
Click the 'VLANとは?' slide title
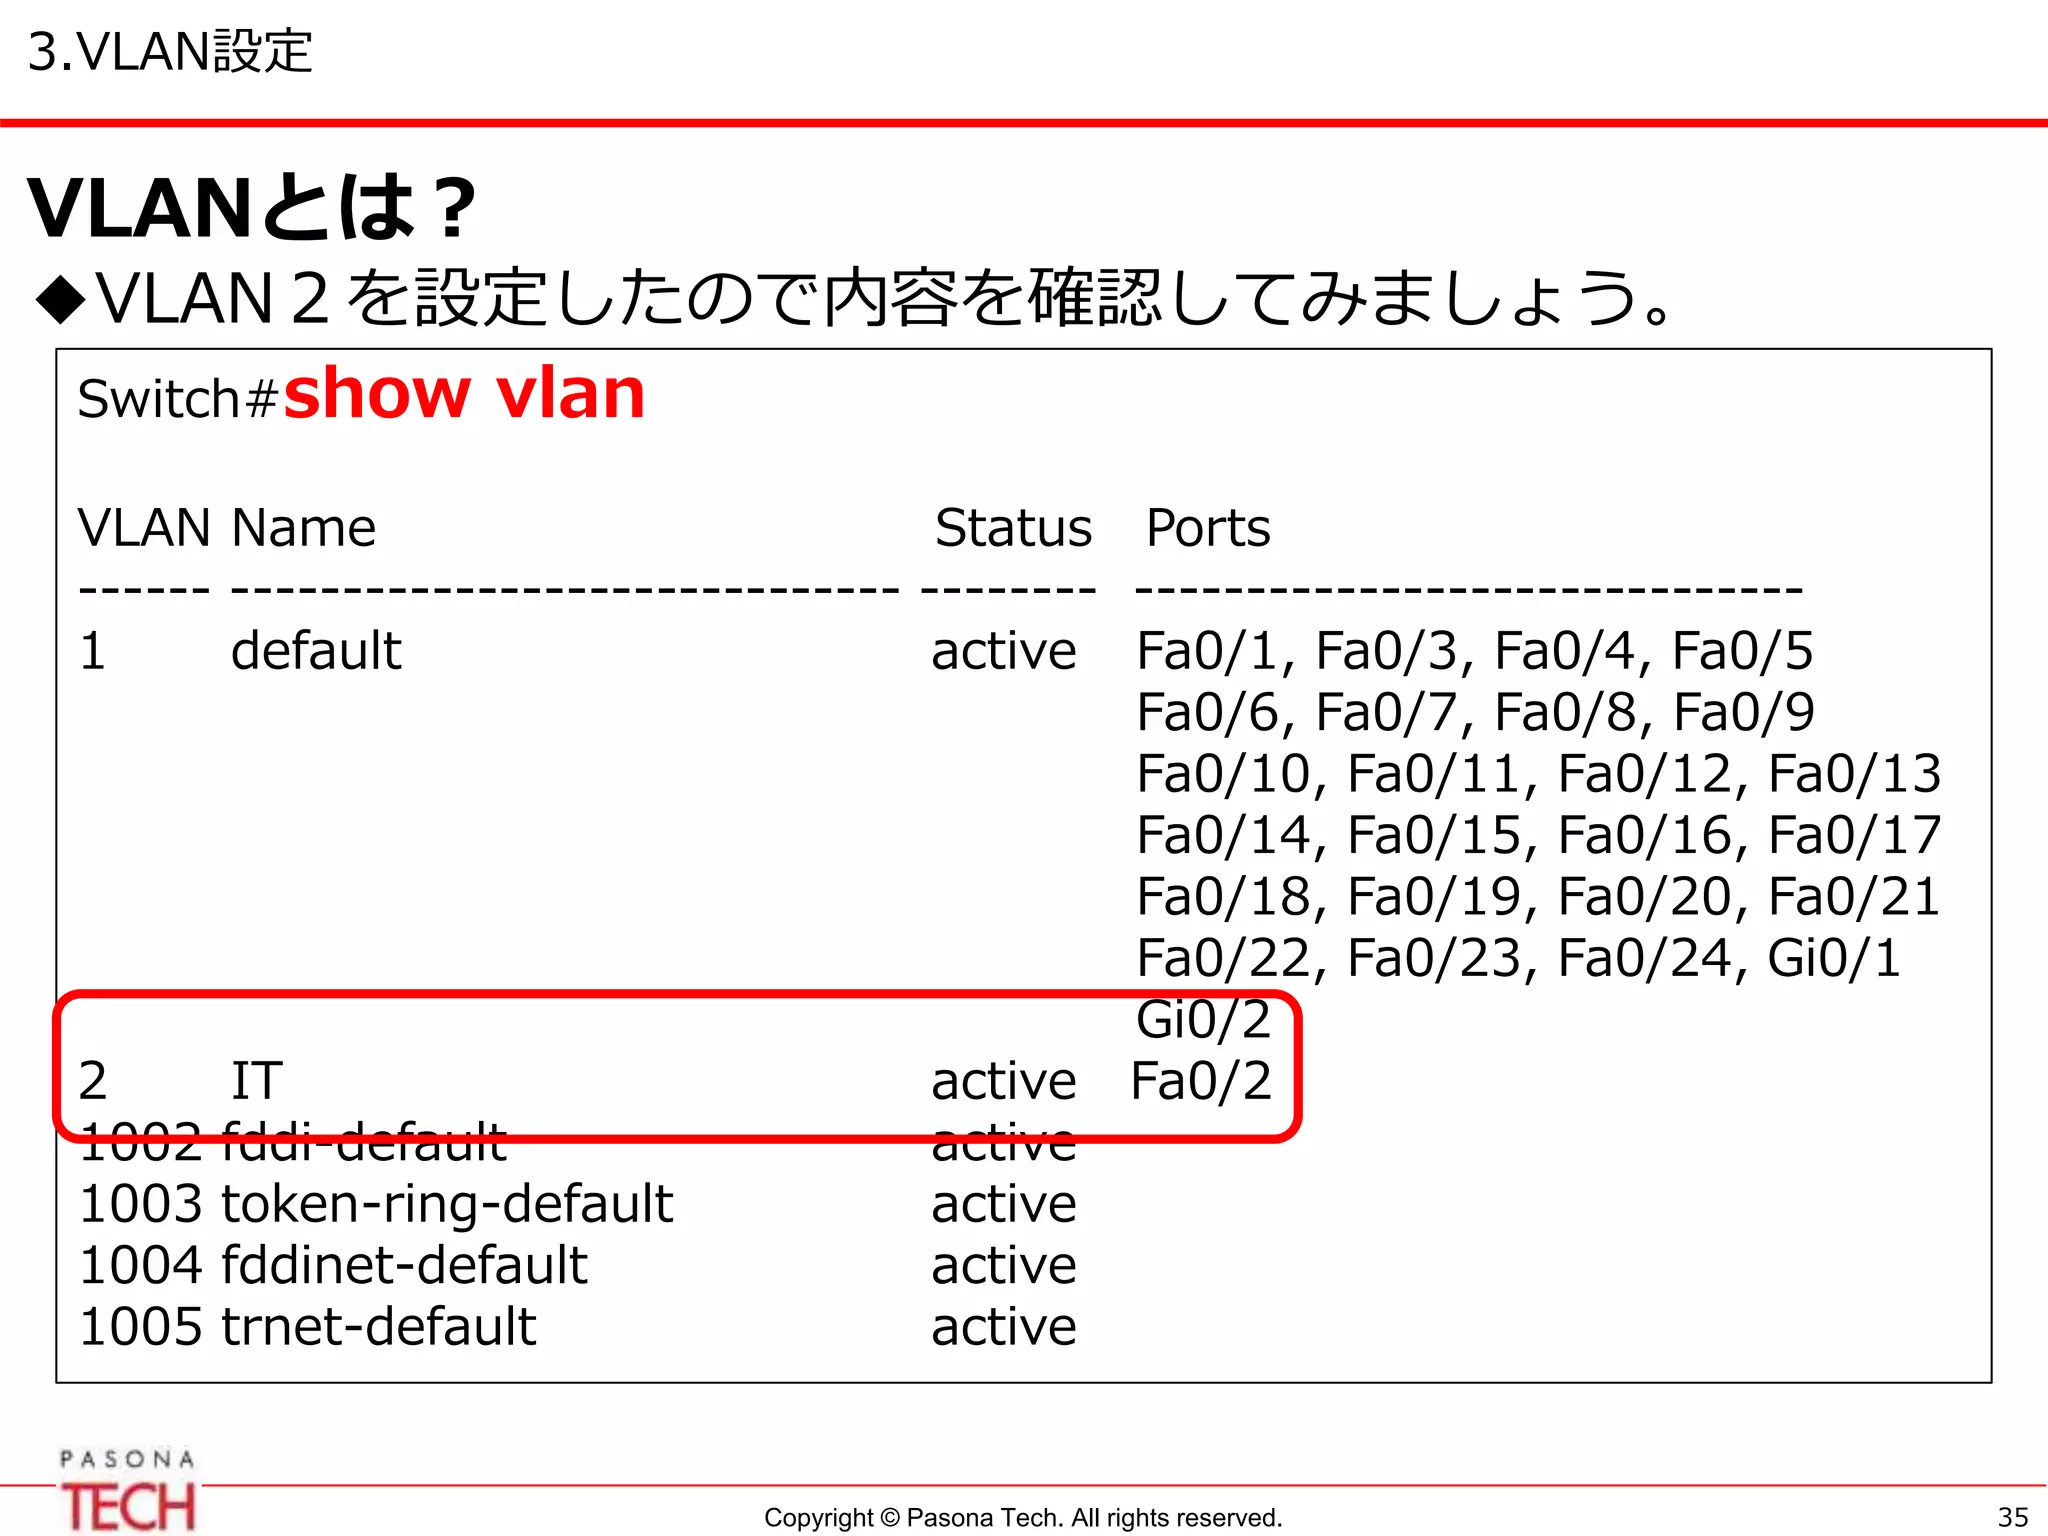tap(252, 208)
